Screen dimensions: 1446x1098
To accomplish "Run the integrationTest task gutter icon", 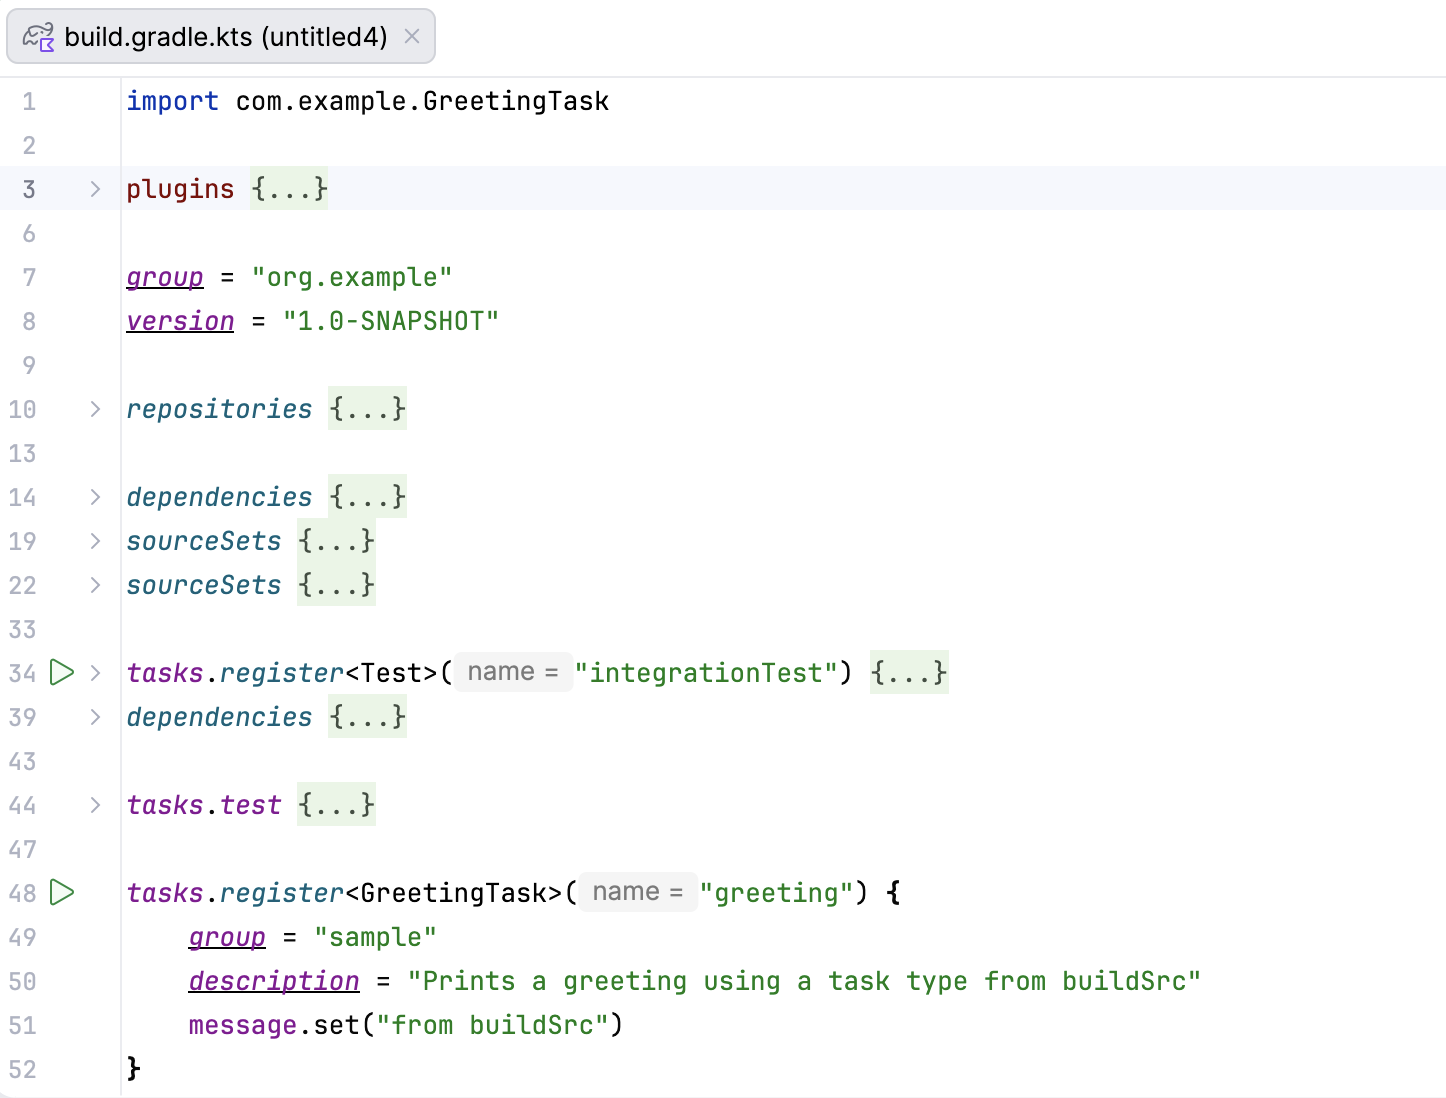I will point(62,672).
